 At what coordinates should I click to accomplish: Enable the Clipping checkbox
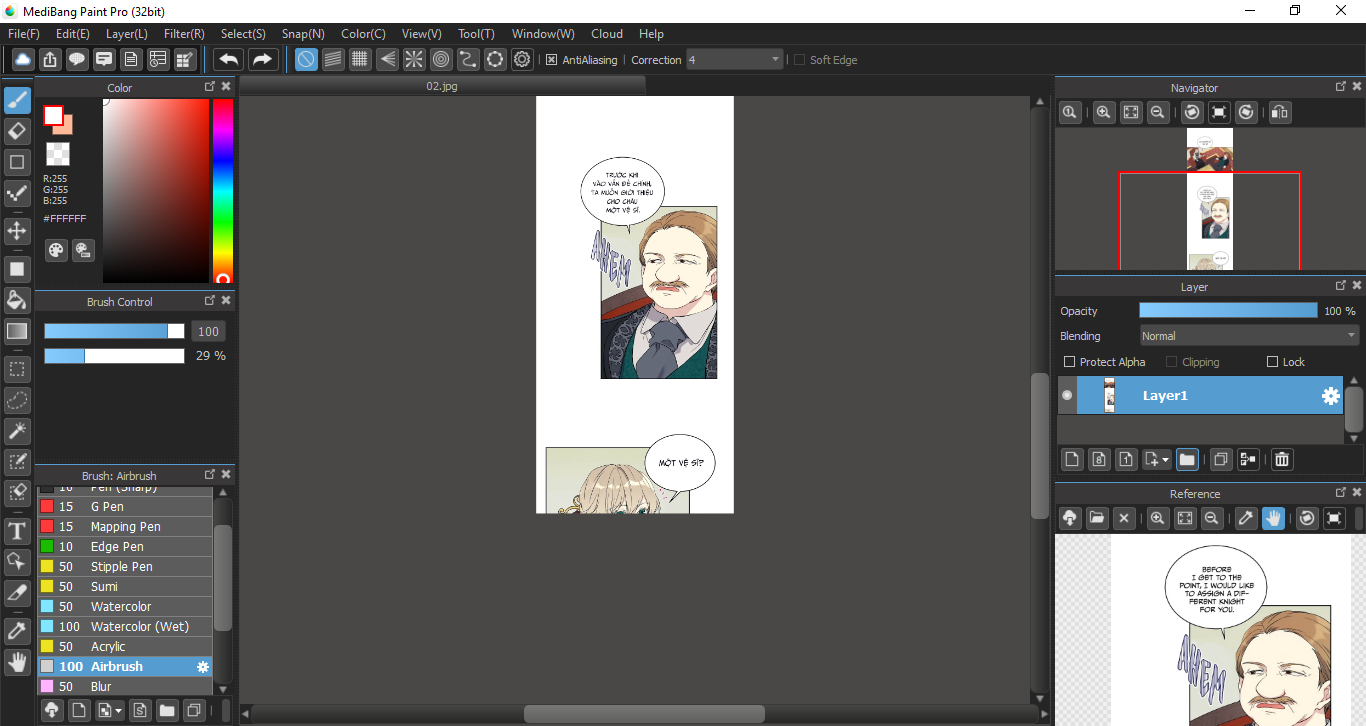(x=1171, y=362)
